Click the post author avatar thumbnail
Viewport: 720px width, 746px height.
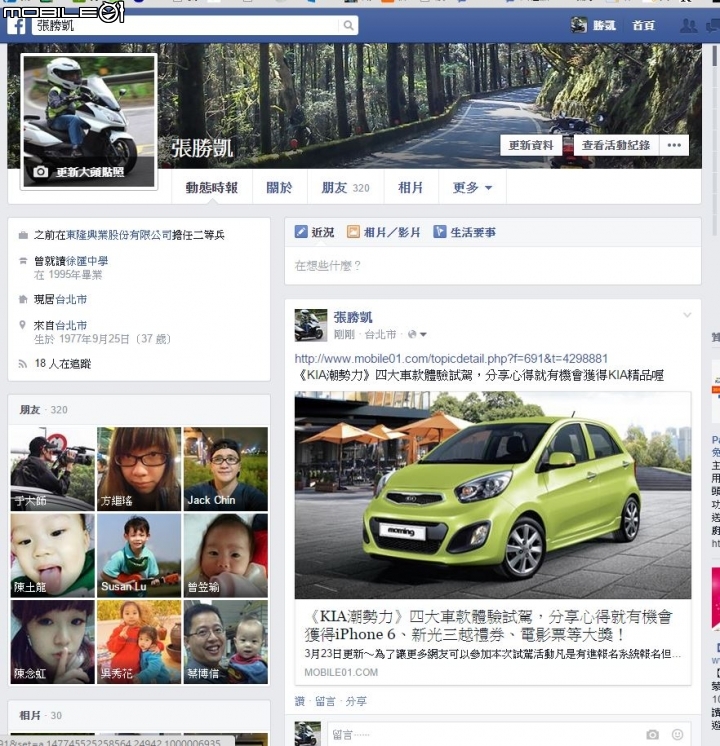311,325
